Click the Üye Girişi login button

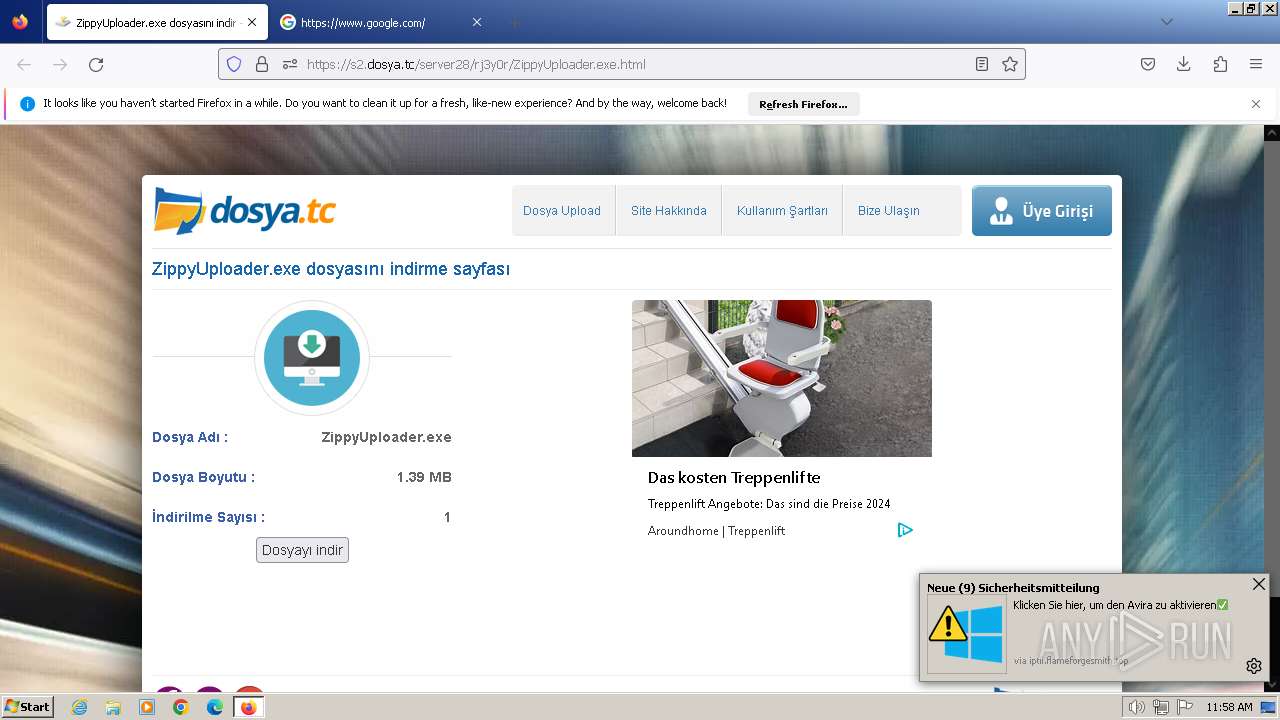(1042, 211)
